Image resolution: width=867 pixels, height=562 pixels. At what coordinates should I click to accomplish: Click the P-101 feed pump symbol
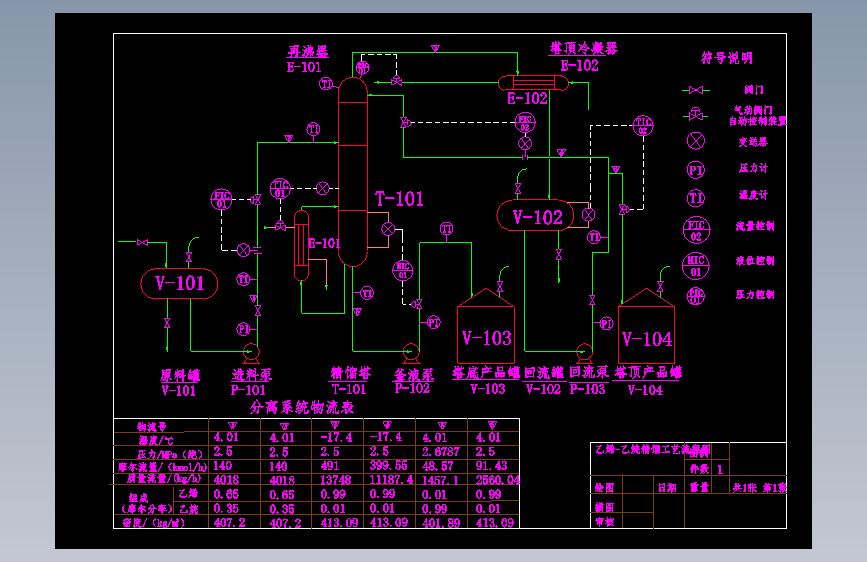(x=251, y=352)
